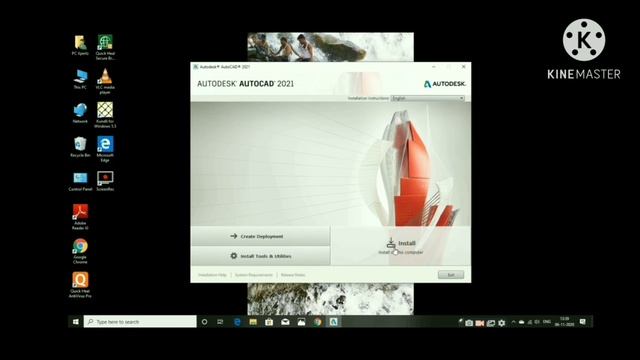The height and width of the screenshot is (360, 640).
Task: Open This PC desktop icon
Action: point(80,79)
